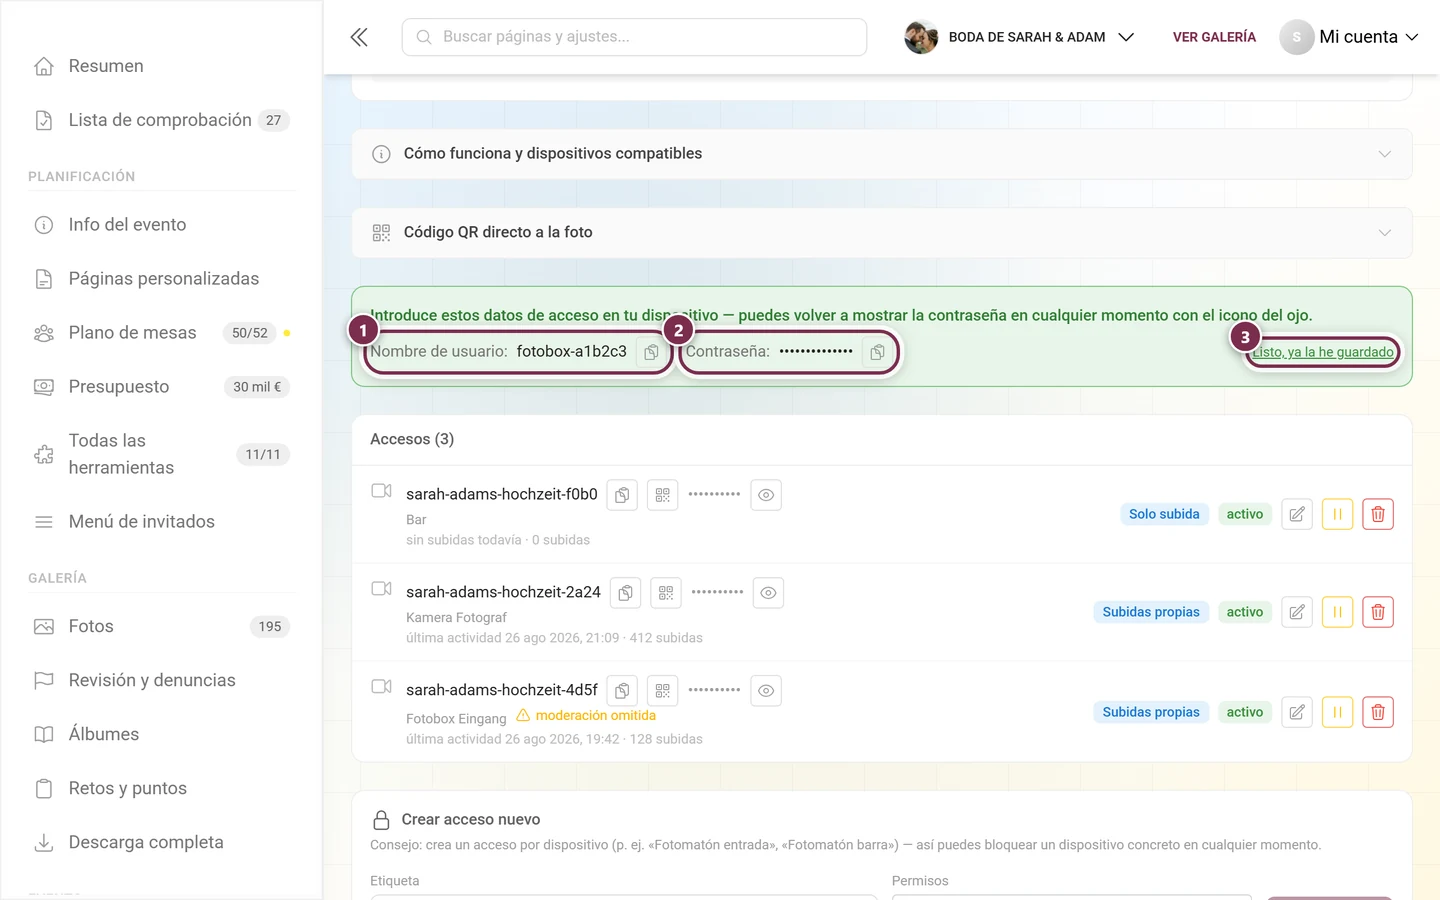Image resolution: width=1440 pixels, height=900 pixels.
Task: Delete the Fotobox Eingang access
Action: coord(1378,712)
